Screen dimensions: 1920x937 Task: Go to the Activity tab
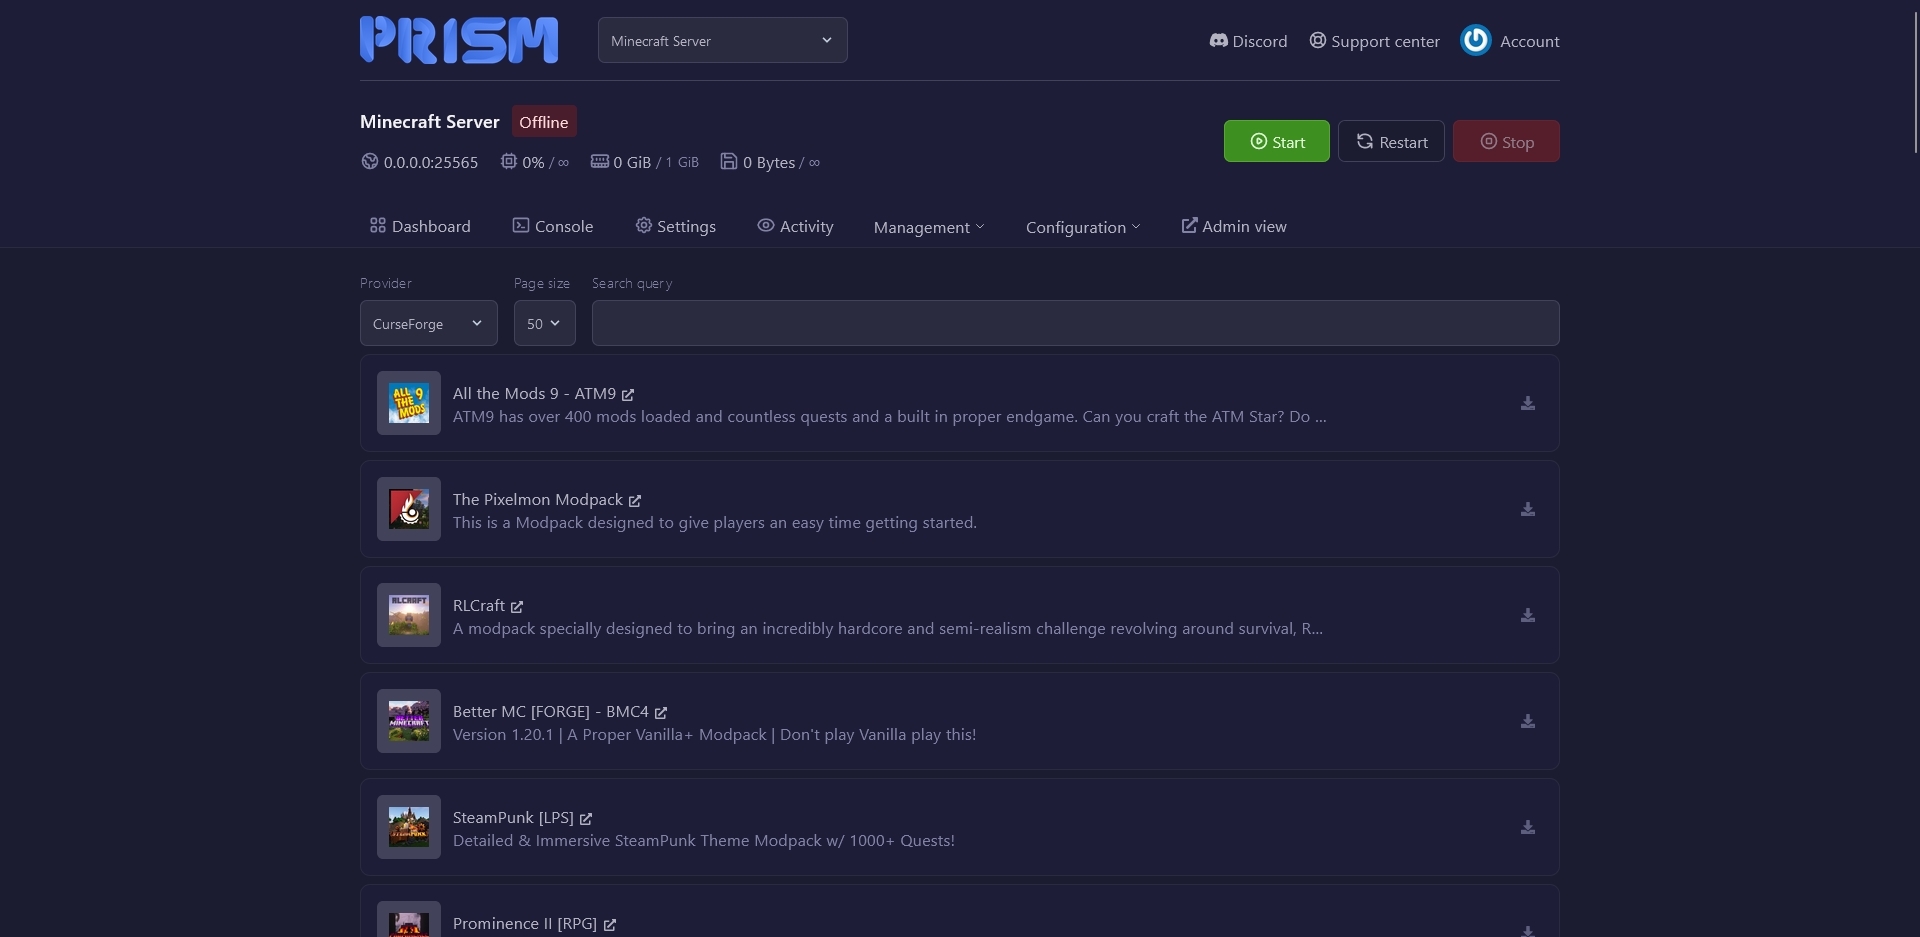click(x=795, y=226)
